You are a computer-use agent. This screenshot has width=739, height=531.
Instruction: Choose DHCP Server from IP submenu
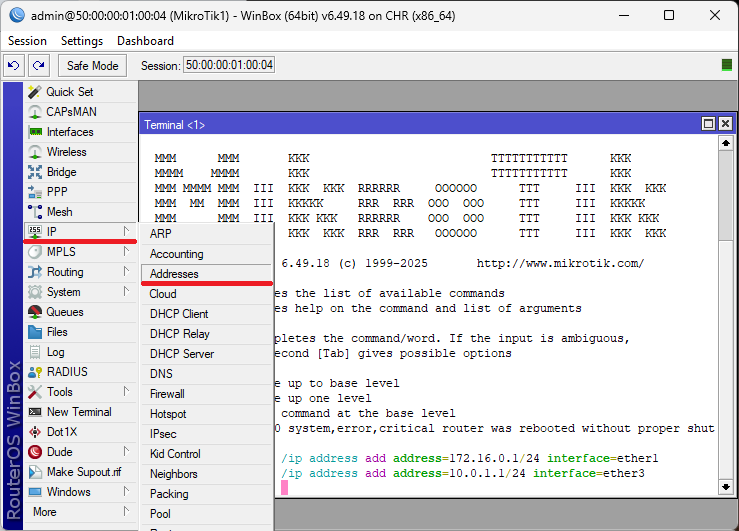point(182,354)
